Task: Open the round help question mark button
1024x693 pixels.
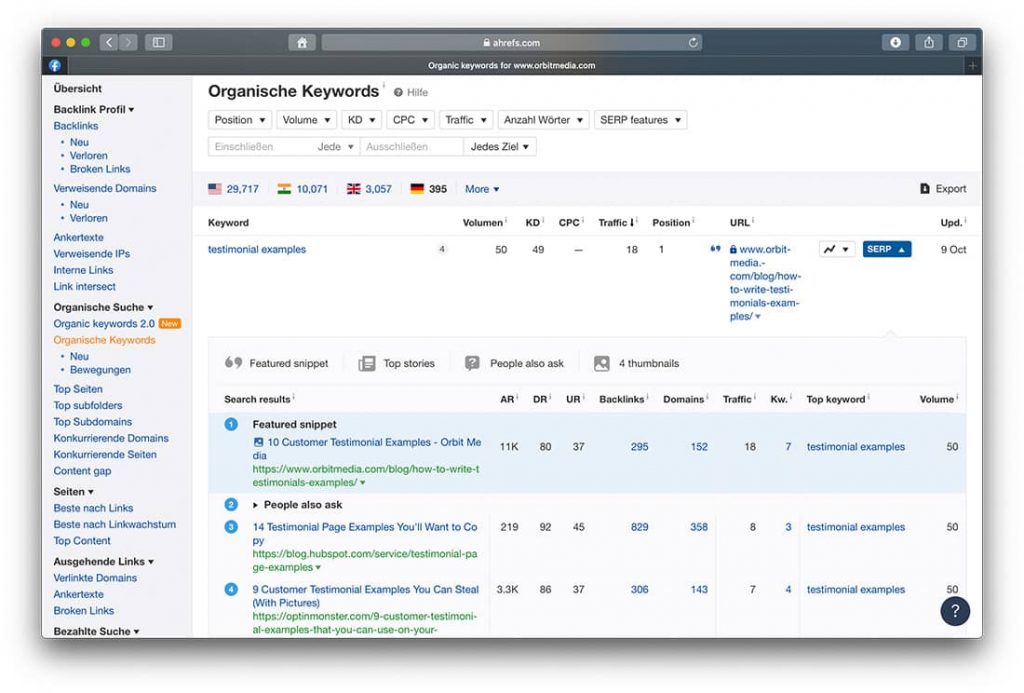Action: [955, 611]
